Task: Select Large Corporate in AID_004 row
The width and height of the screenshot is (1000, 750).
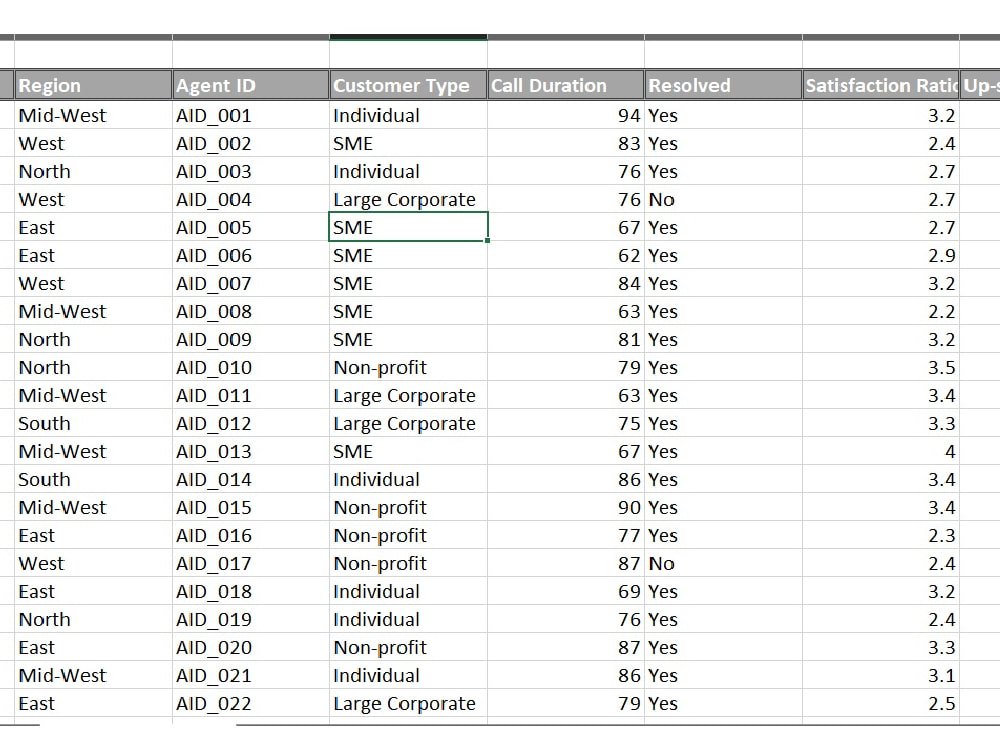Action: click(408, 200)
